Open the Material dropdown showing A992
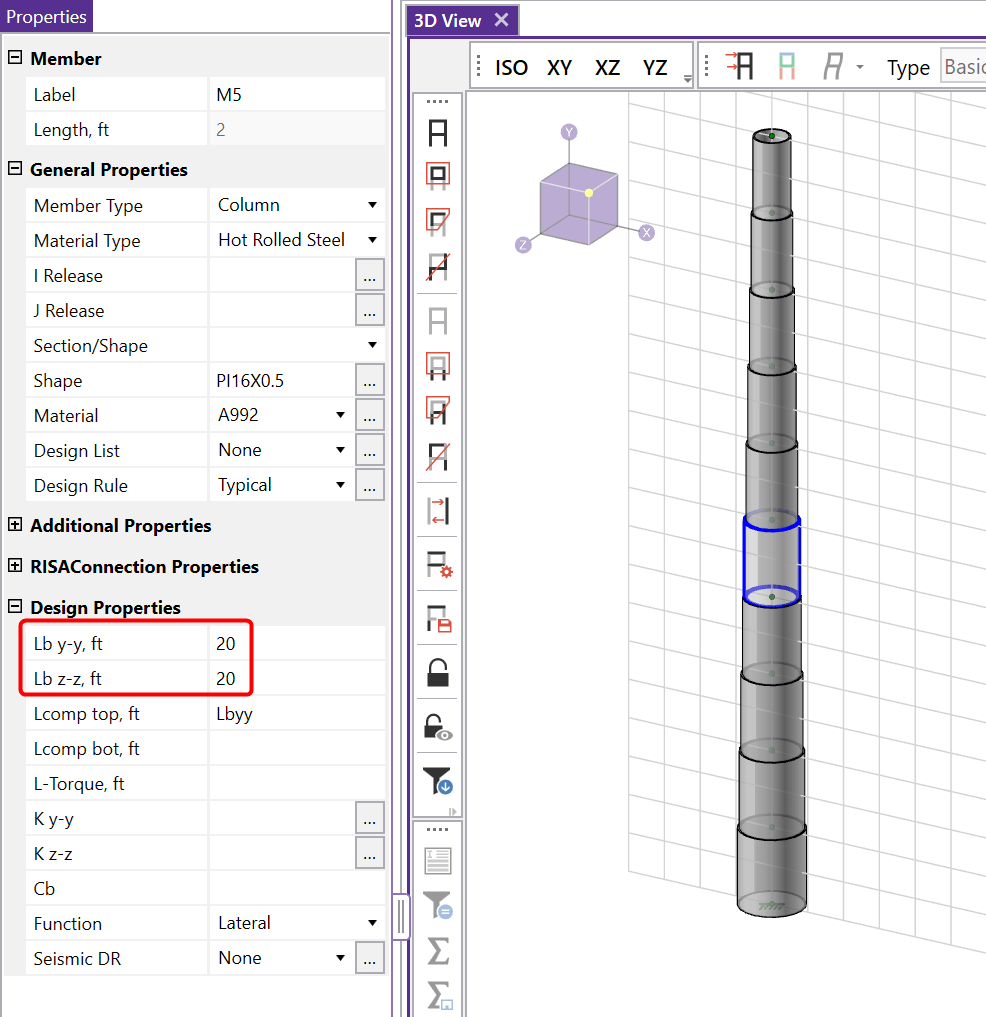This screenshot has height=1017, width=986. (x=340, y=415)
